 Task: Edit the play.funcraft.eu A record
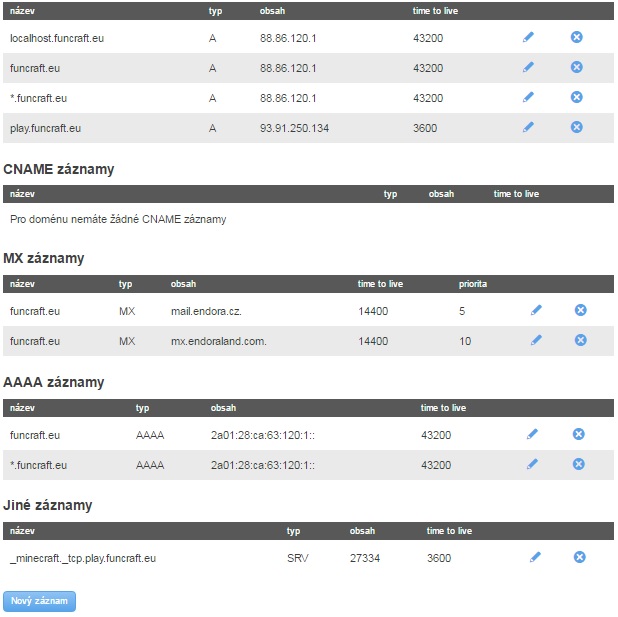(528, 127)
